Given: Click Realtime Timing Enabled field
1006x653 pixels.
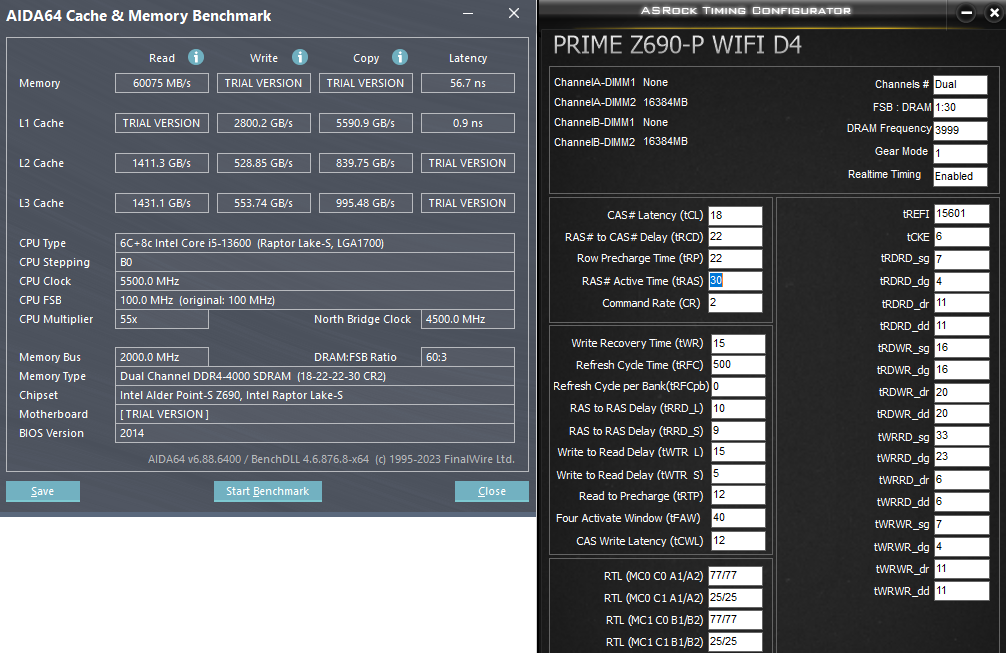Looking at the screenshot, I should (960, 176).
